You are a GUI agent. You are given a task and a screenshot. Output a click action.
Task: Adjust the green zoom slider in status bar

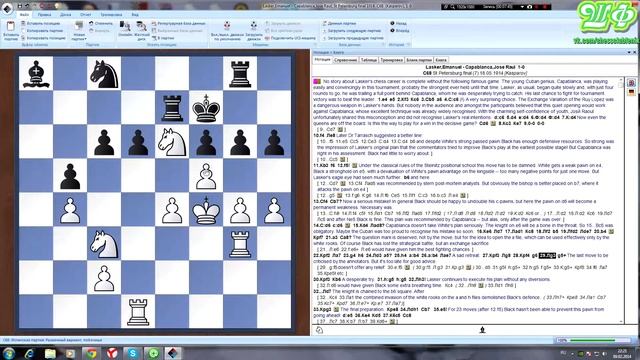click(x=593, y=340)
